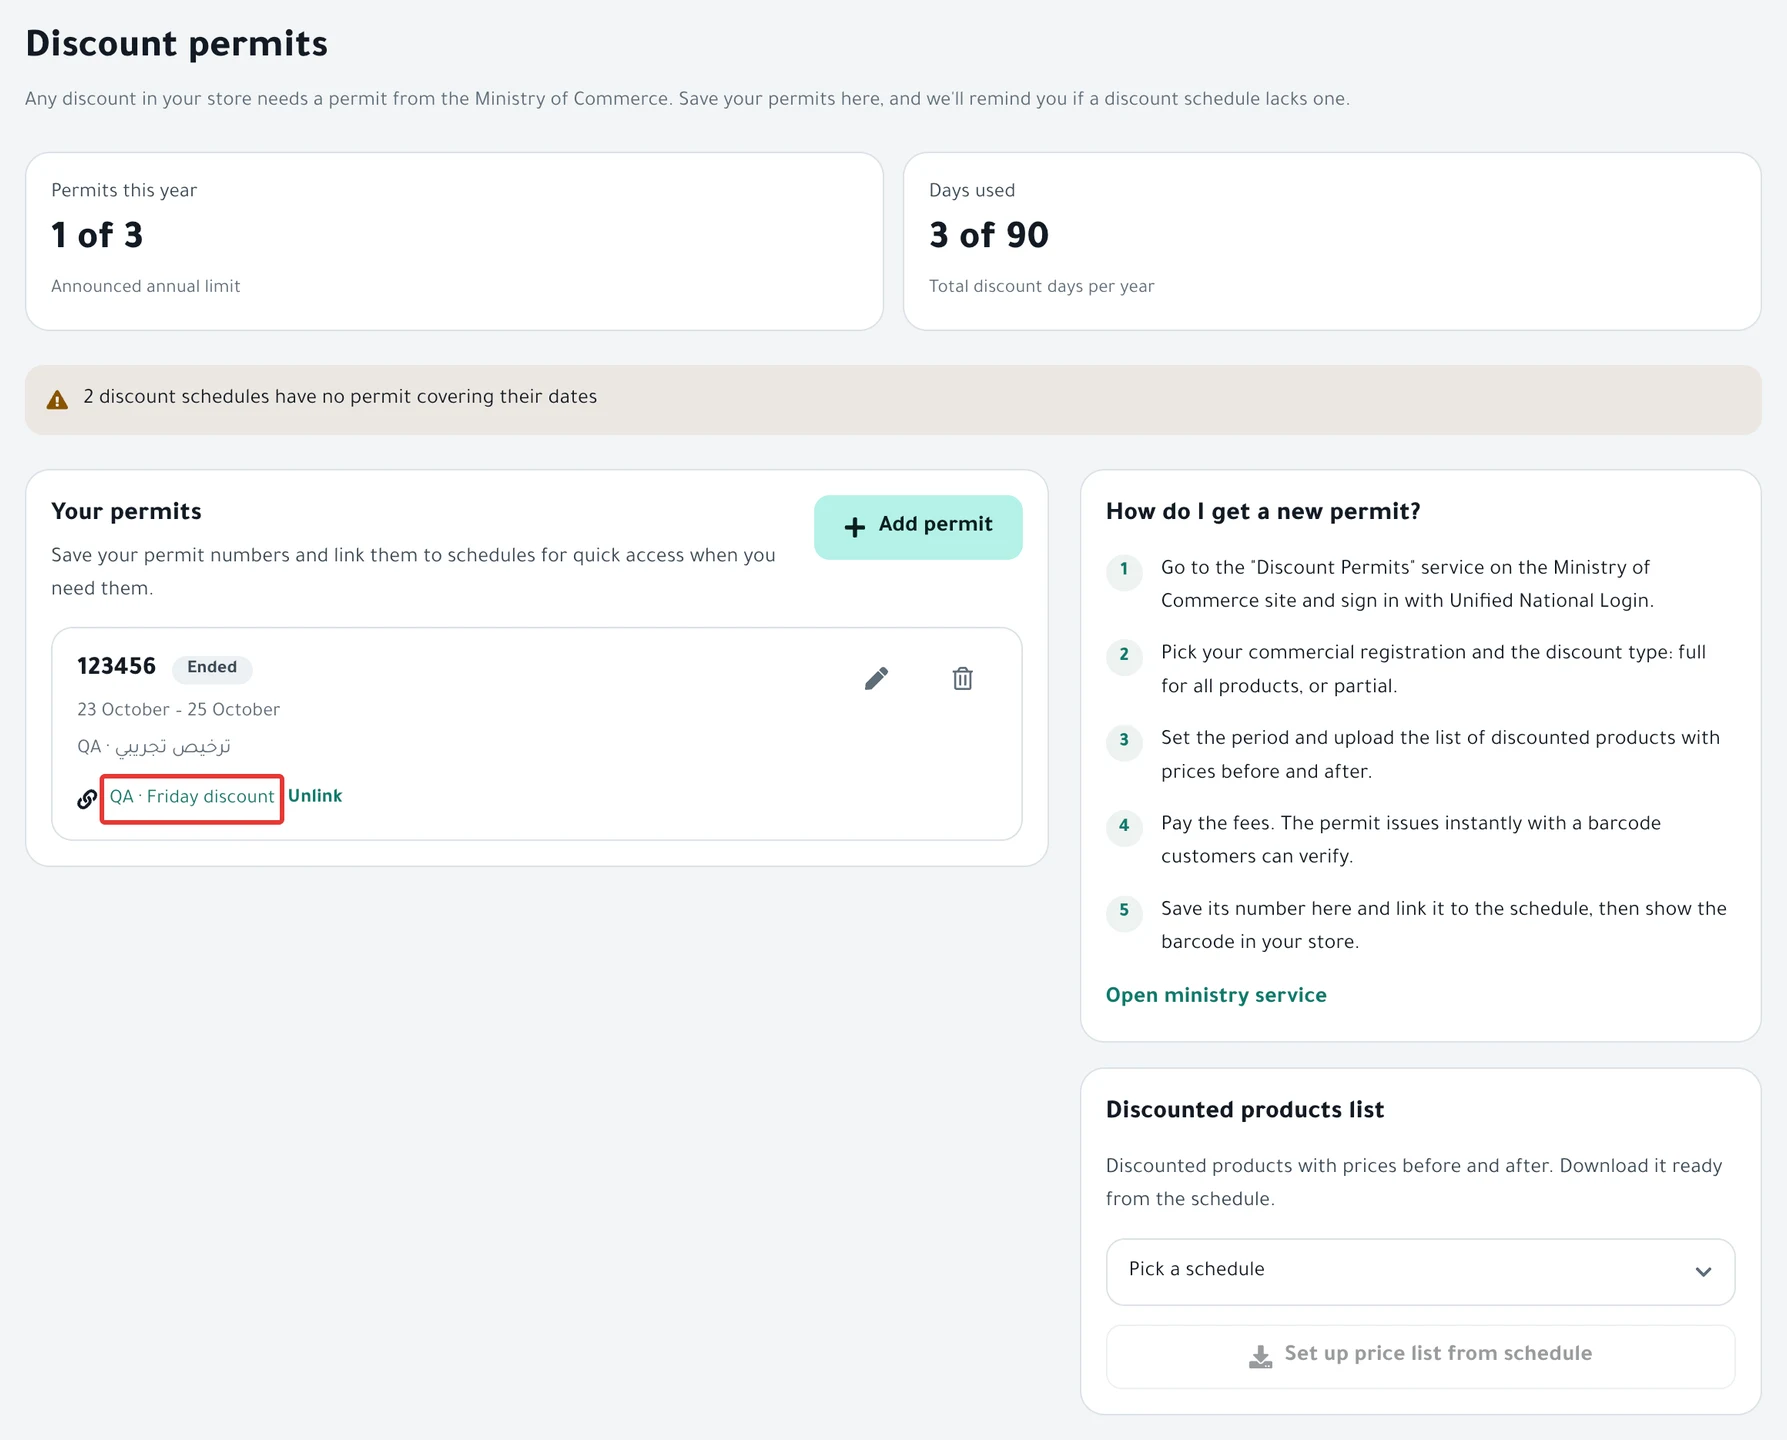
Task: Edit permit 123456 with the pencil icon
Action: coord(876,679)
